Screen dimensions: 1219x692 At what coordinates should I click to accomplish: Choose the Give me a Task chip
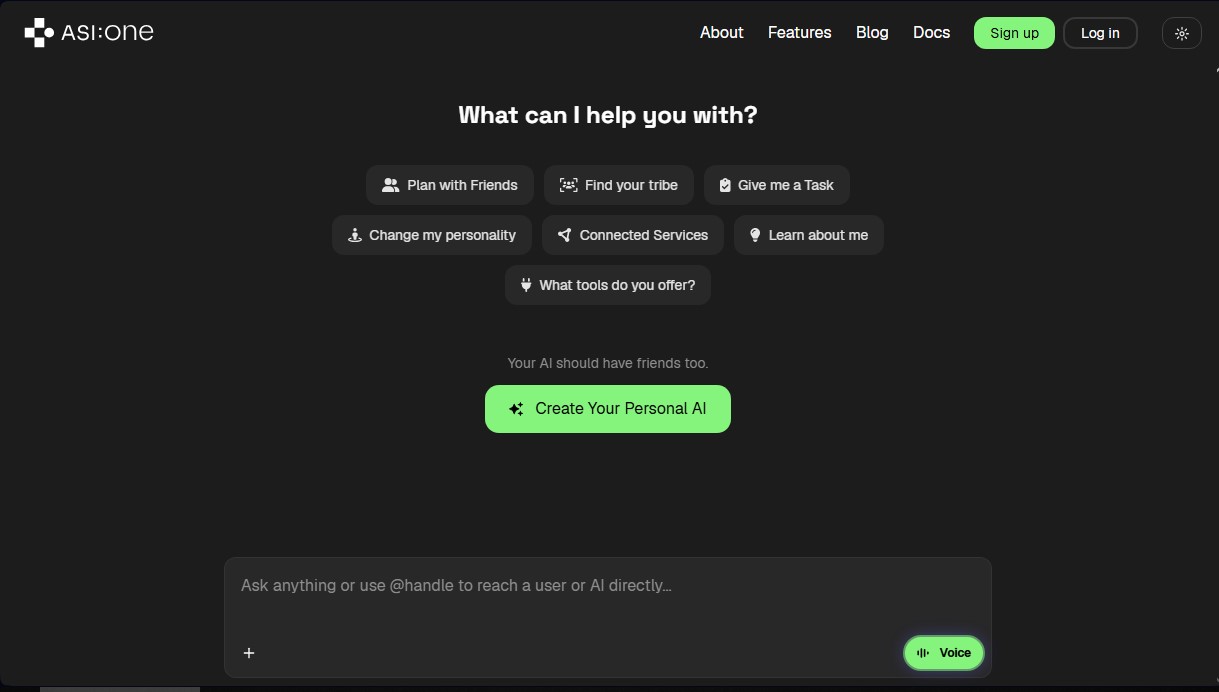click(x=777, y=185)
